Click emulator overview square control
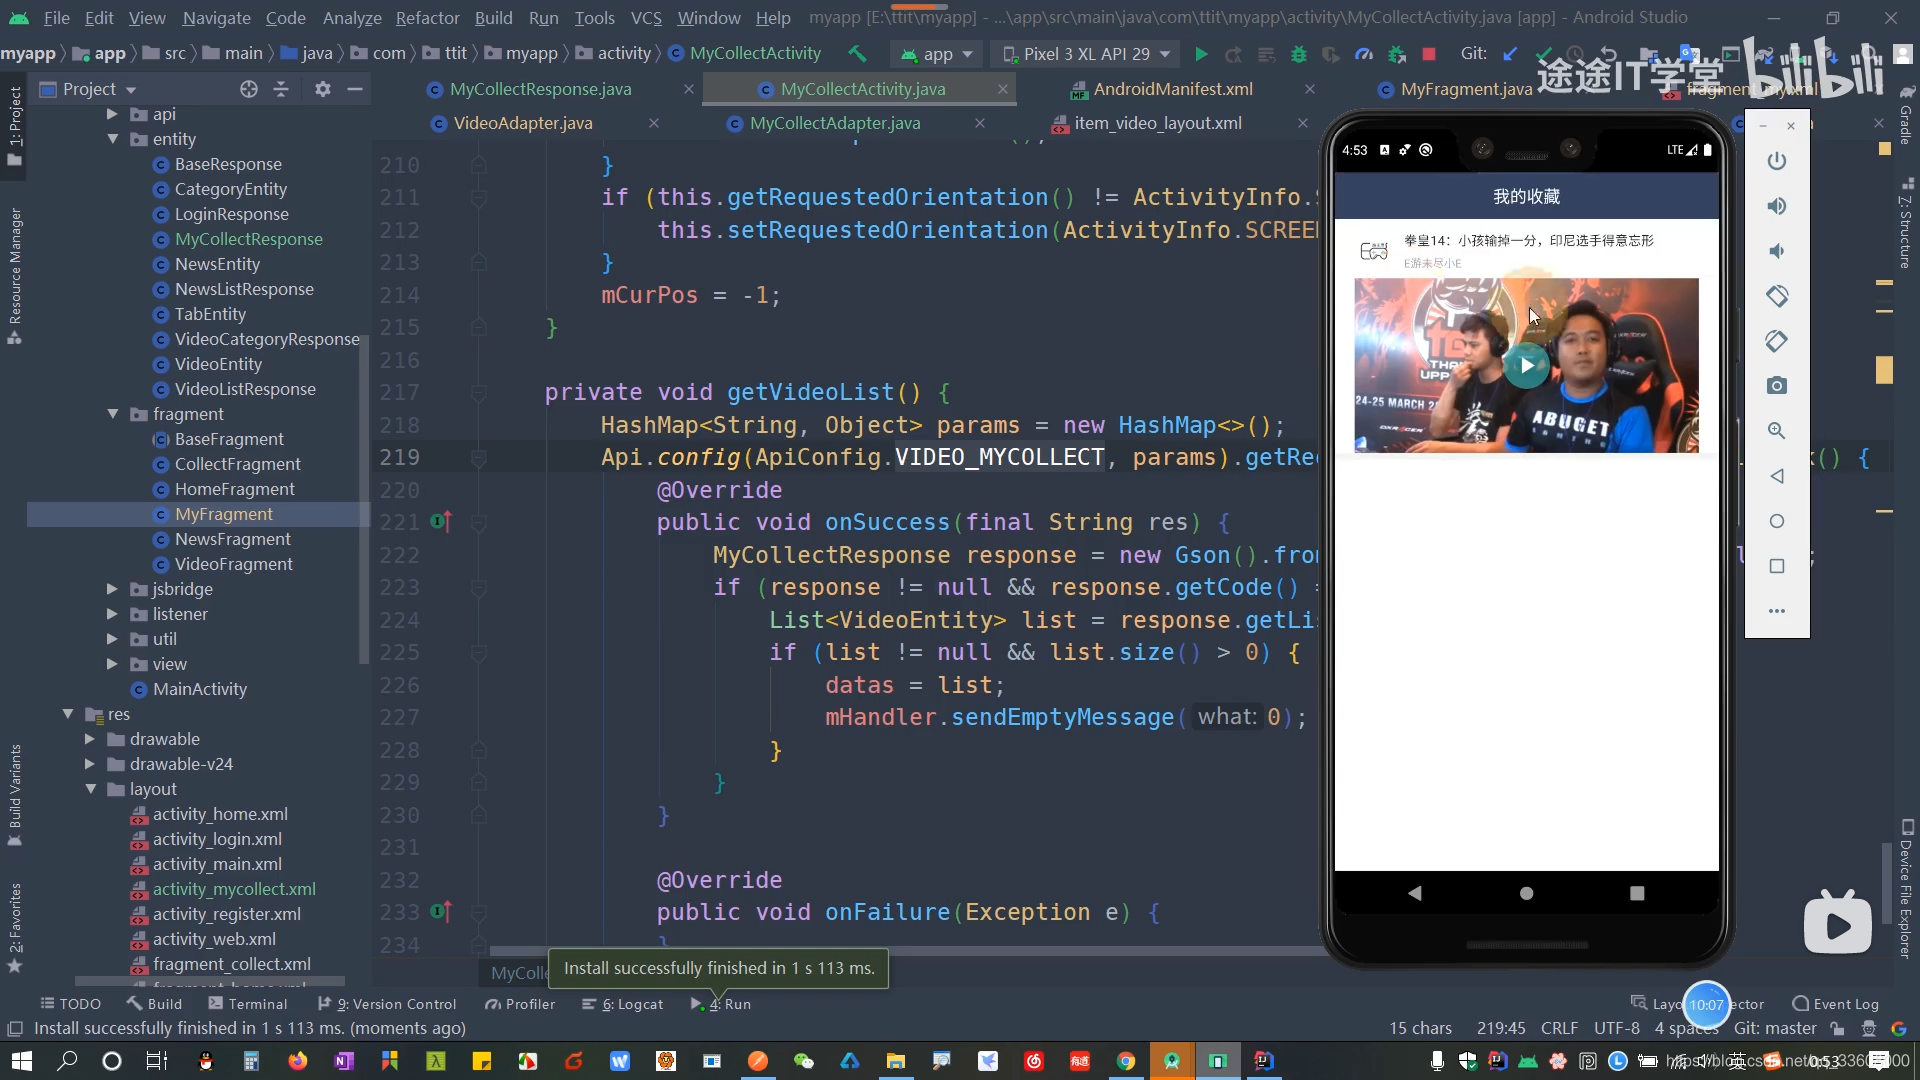Screen dimensions: 1920x1080 tap(1777, 566)
